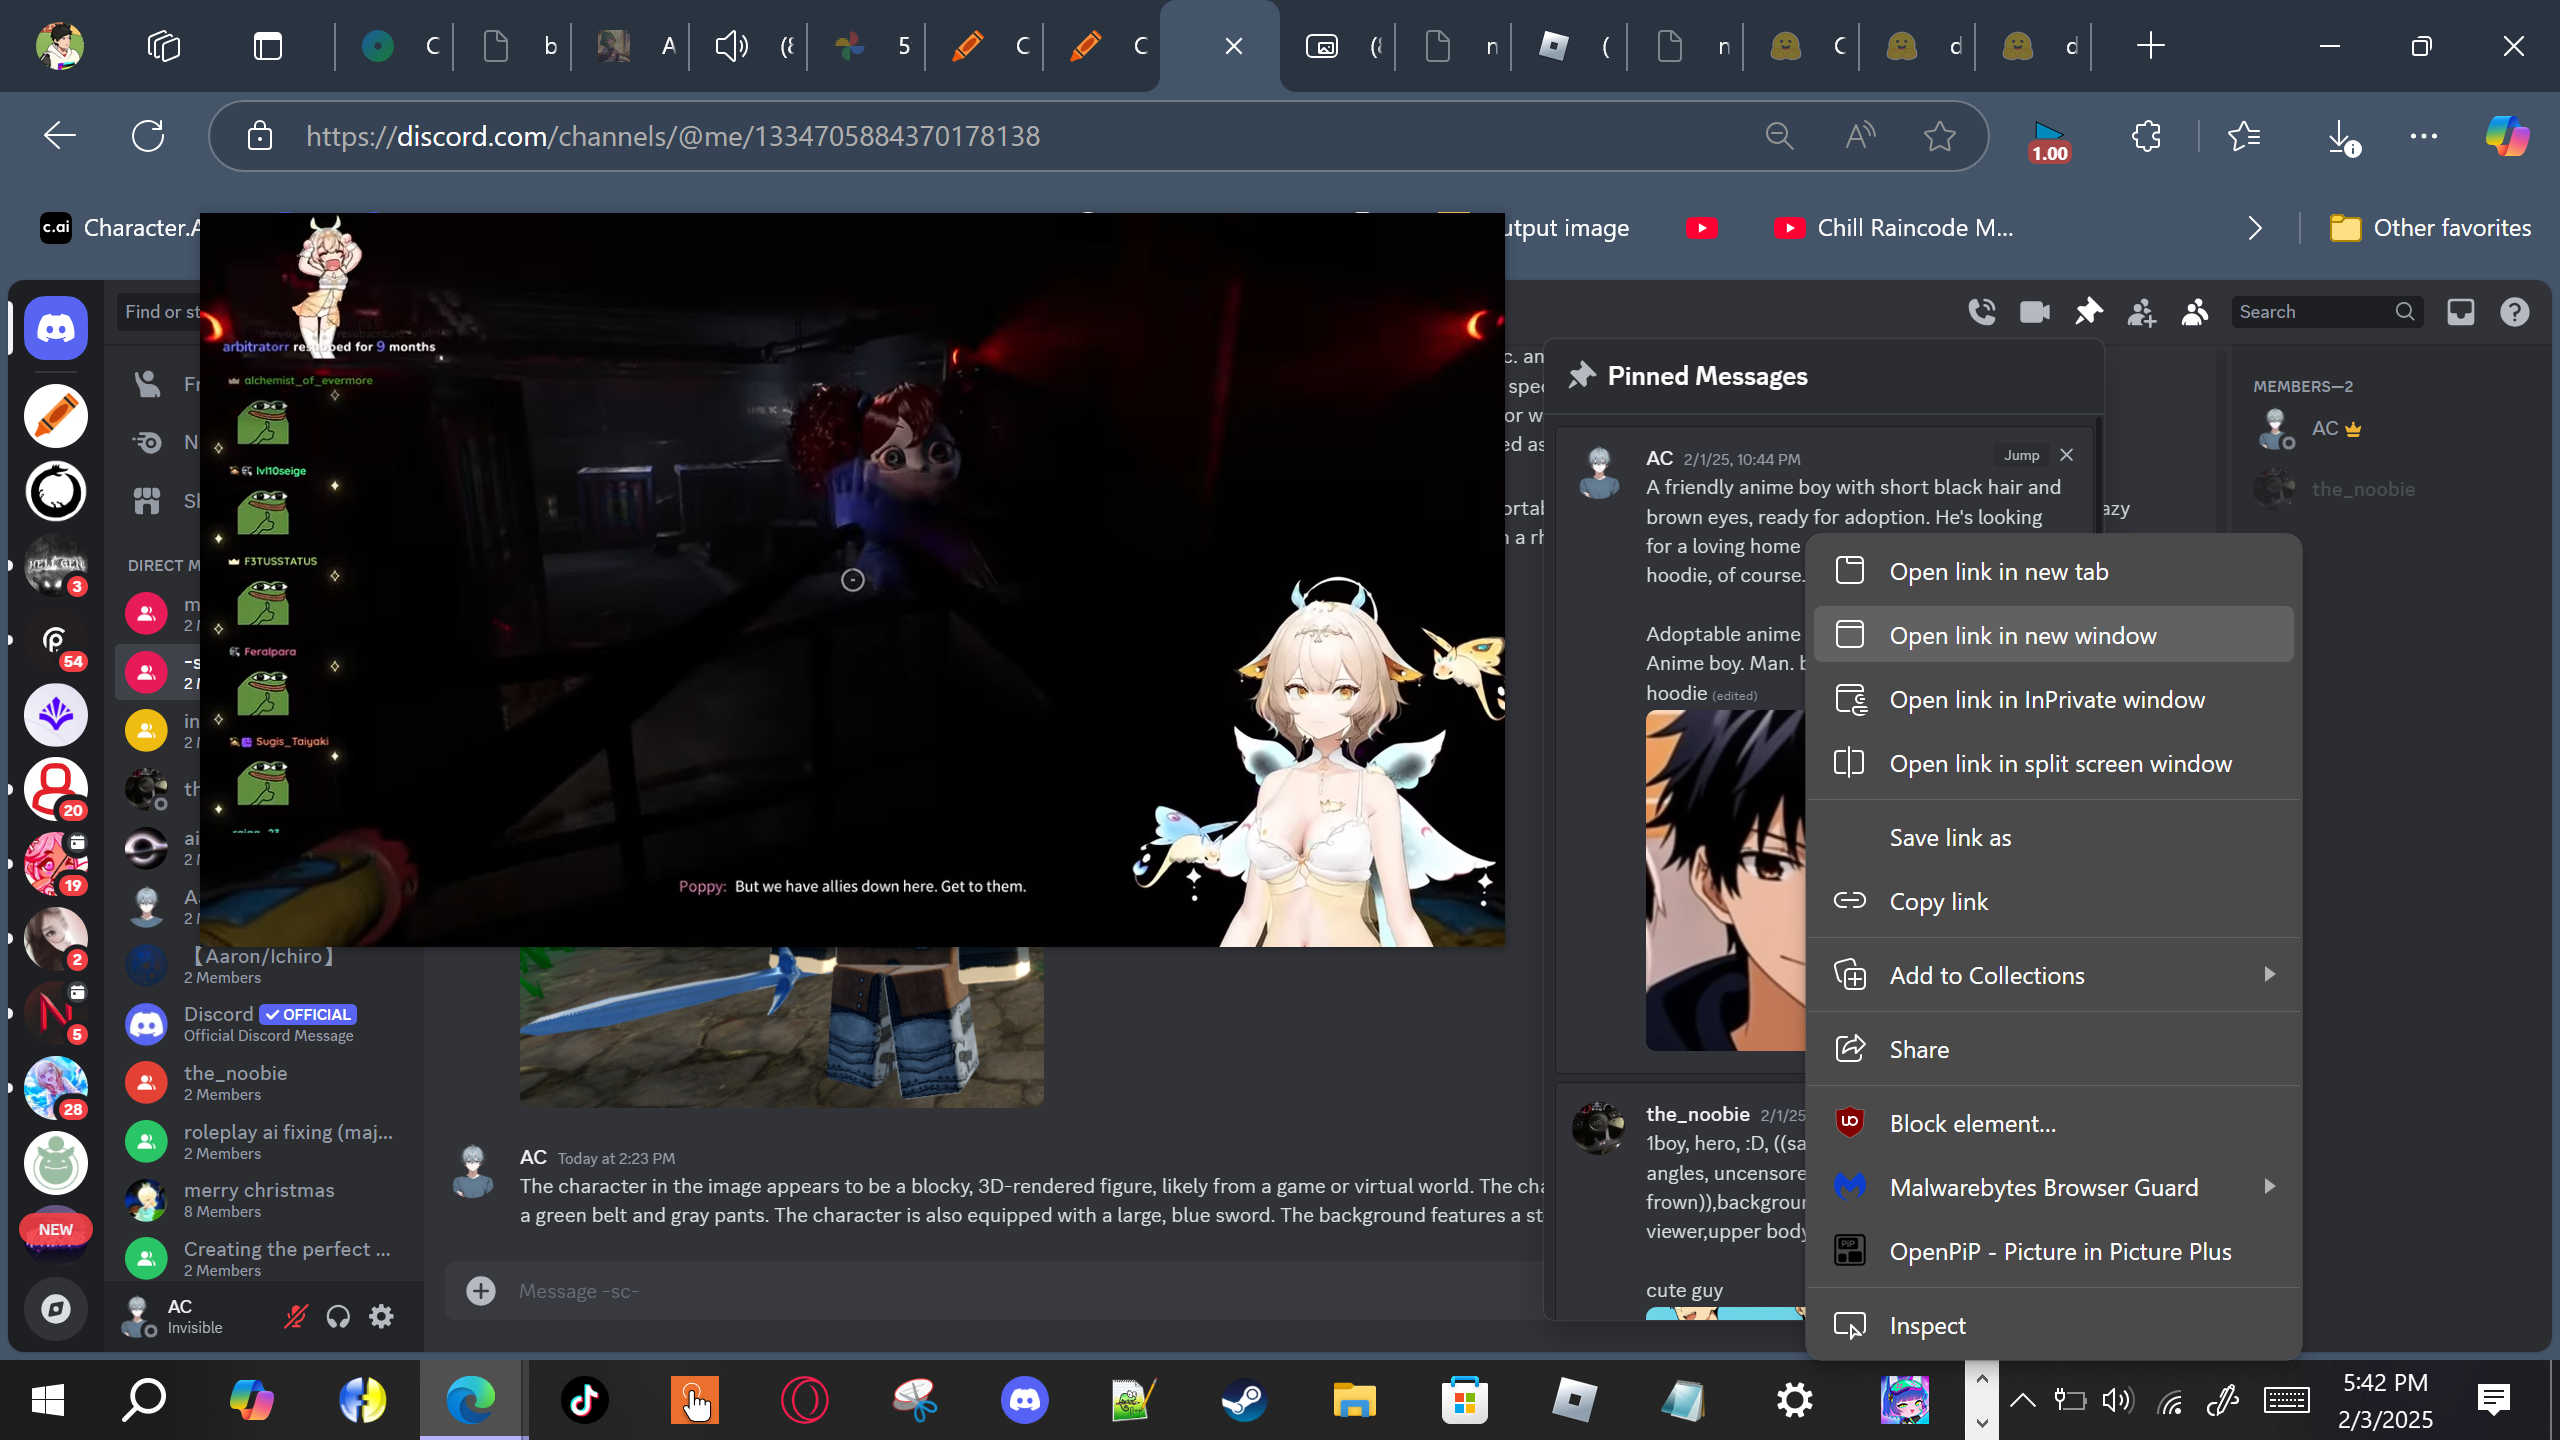2560x1440 pixels.
Task: Open the anime boy pinned image
Action: pyautogui.click(x=1726, y=880)
